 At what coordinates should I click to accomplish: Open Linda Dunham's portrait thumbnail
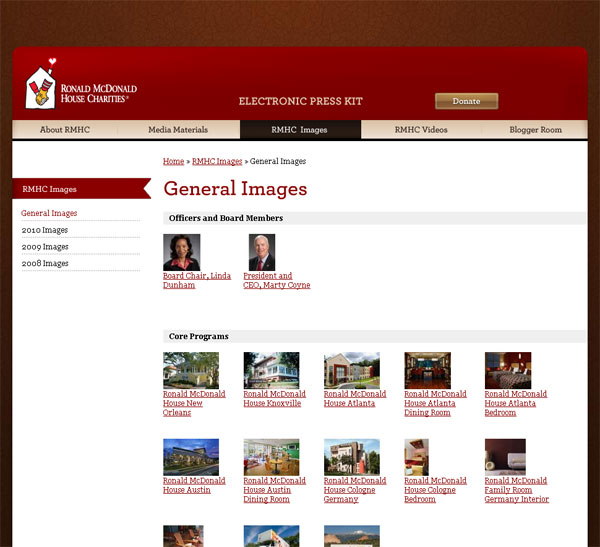tap(181, 252)
